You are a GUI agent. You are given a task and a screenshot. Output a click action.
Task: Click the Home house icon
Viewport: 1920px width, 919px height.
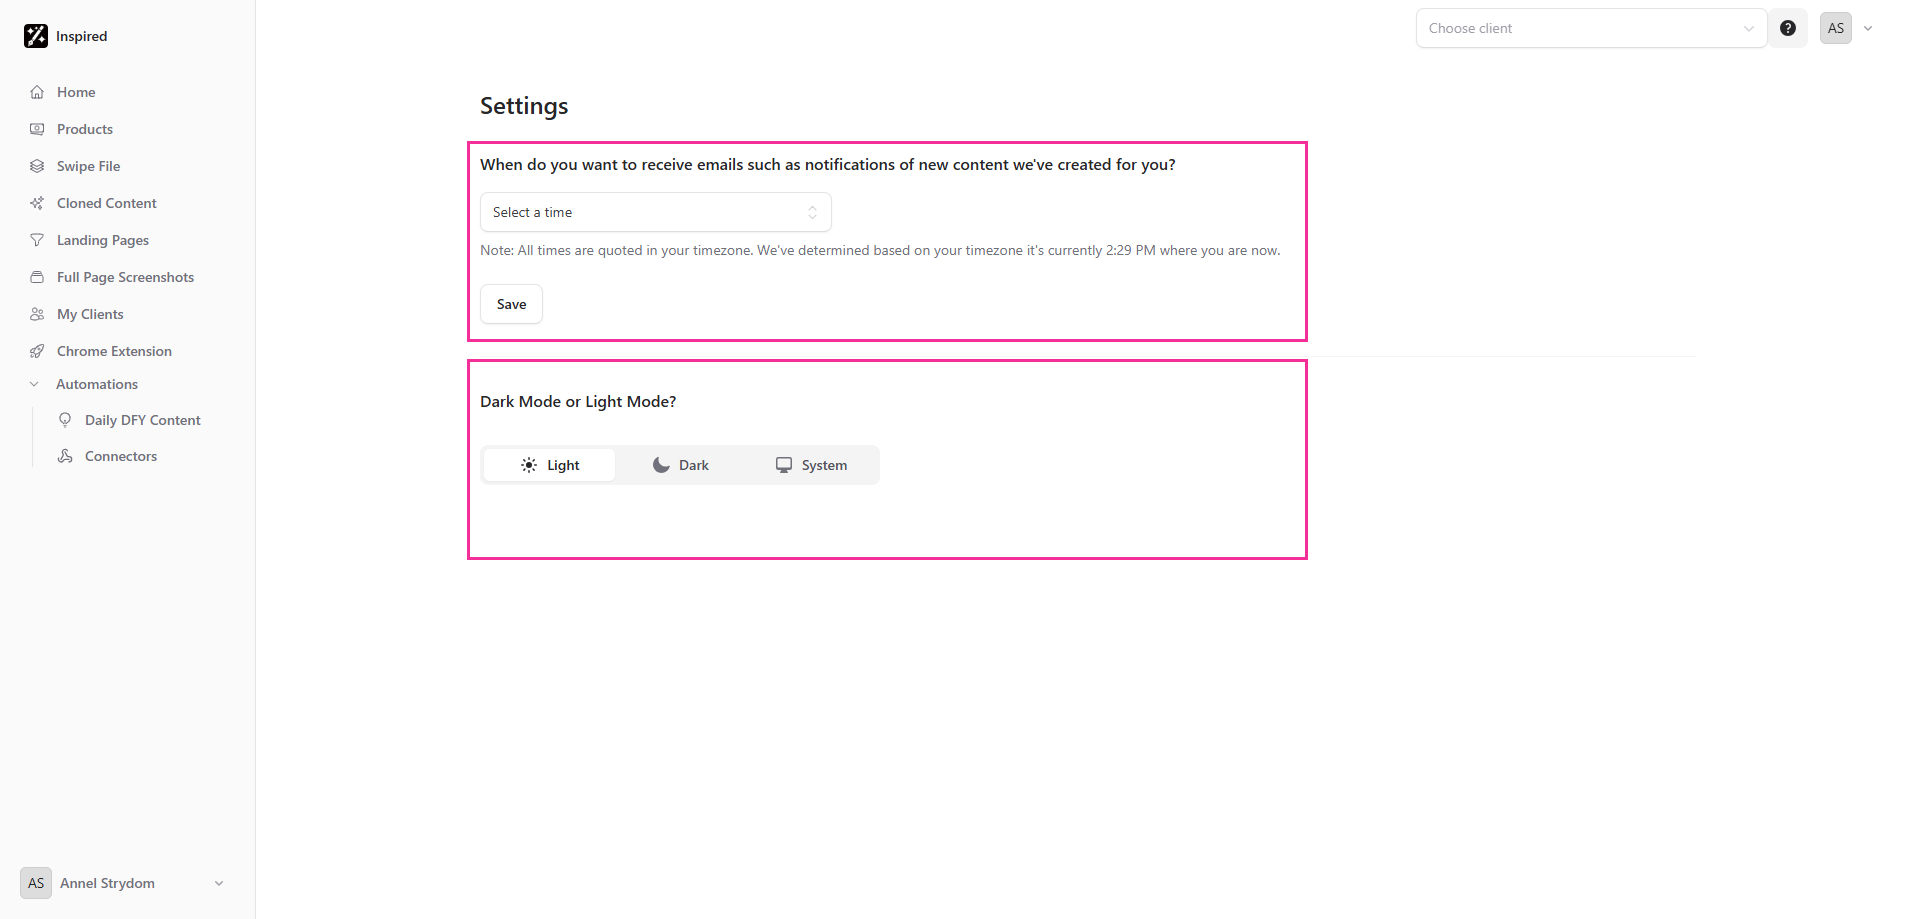pyautogui.click(x=37, y=92)
